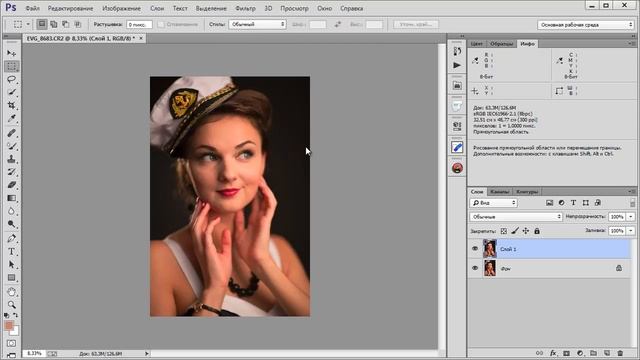Open the Стиль dropdown

tap(257, 24)
